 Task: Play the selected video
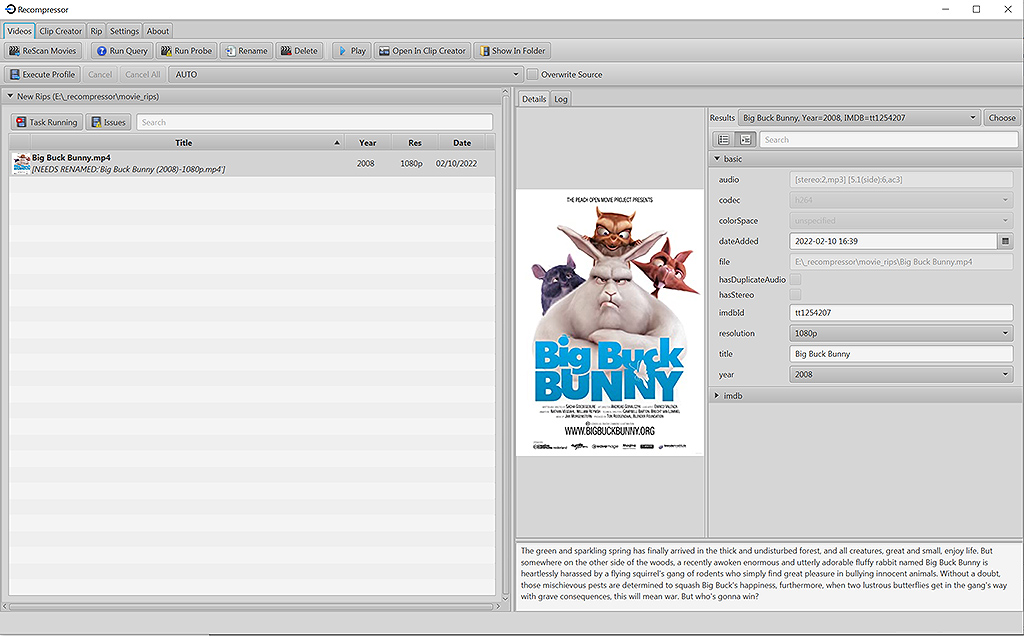(351, 51)
